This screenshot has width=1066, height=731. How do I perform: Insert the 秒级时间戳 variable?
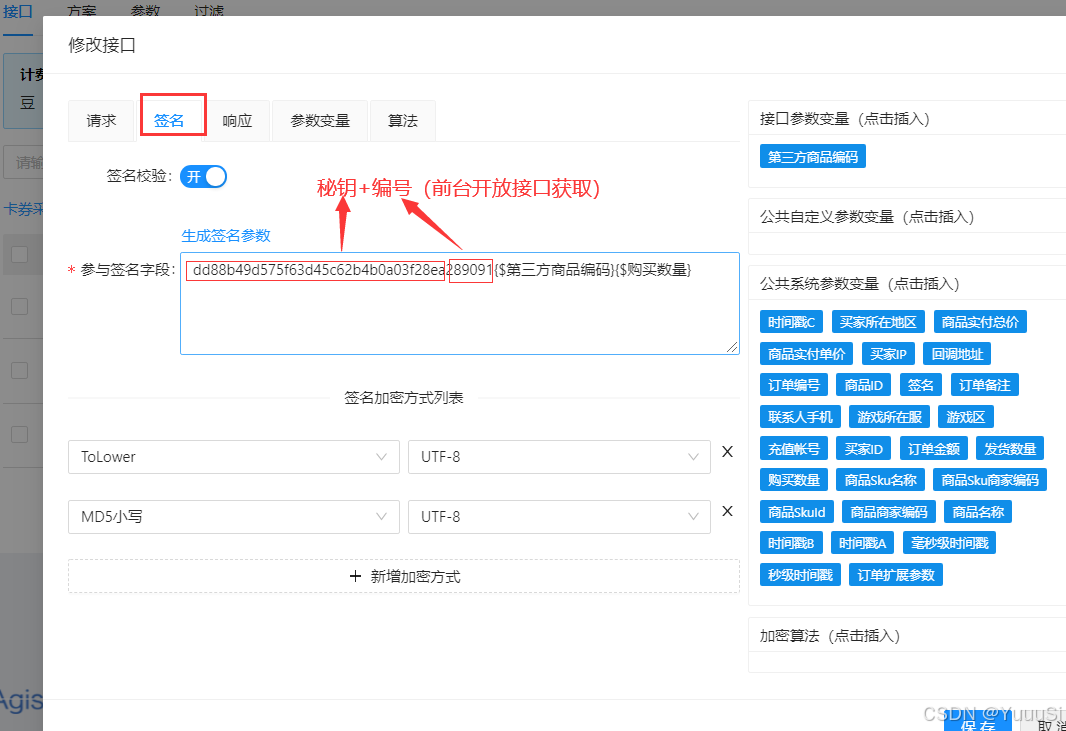[x=800, y=575]
